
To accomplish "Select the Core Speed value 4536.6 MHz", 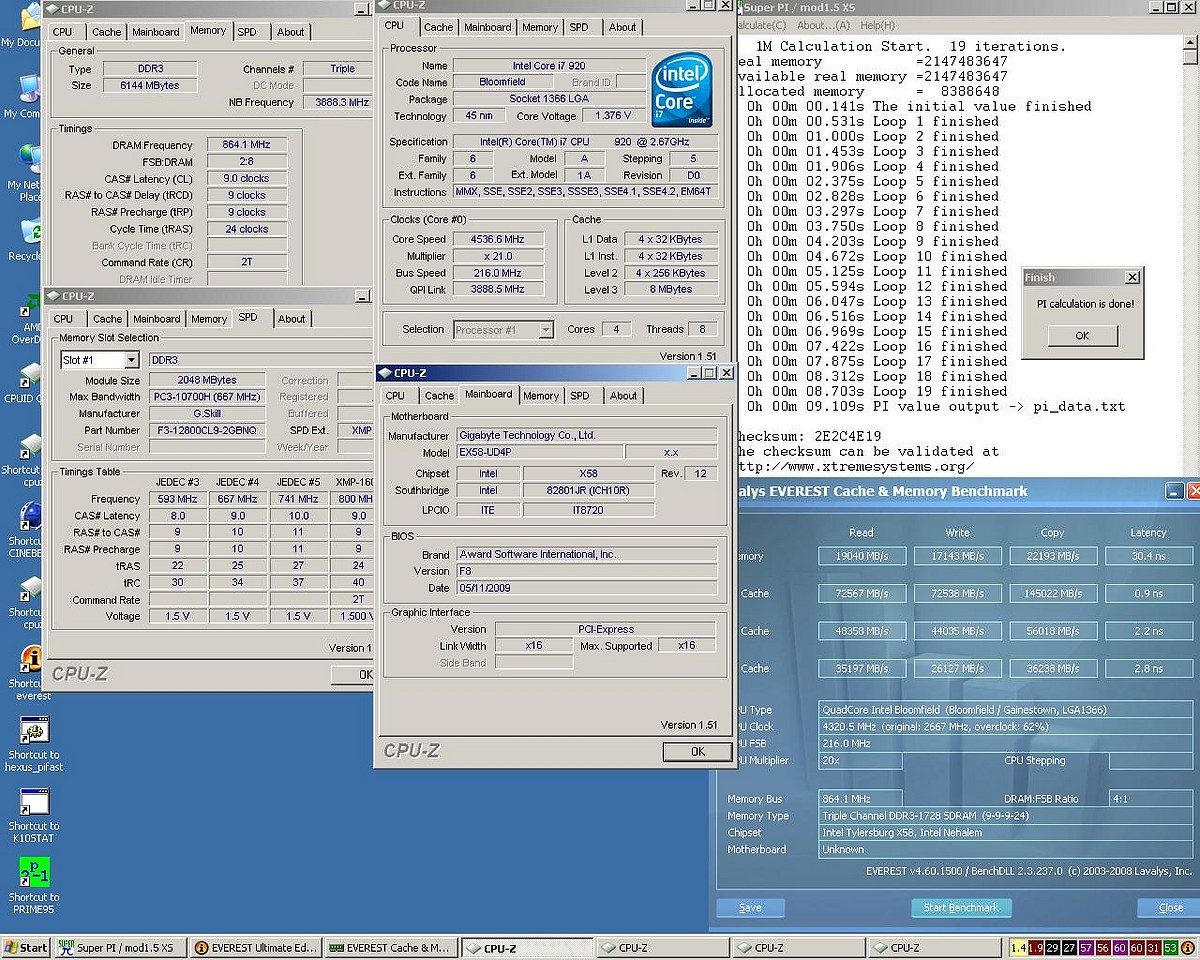I will click(500, 239).
